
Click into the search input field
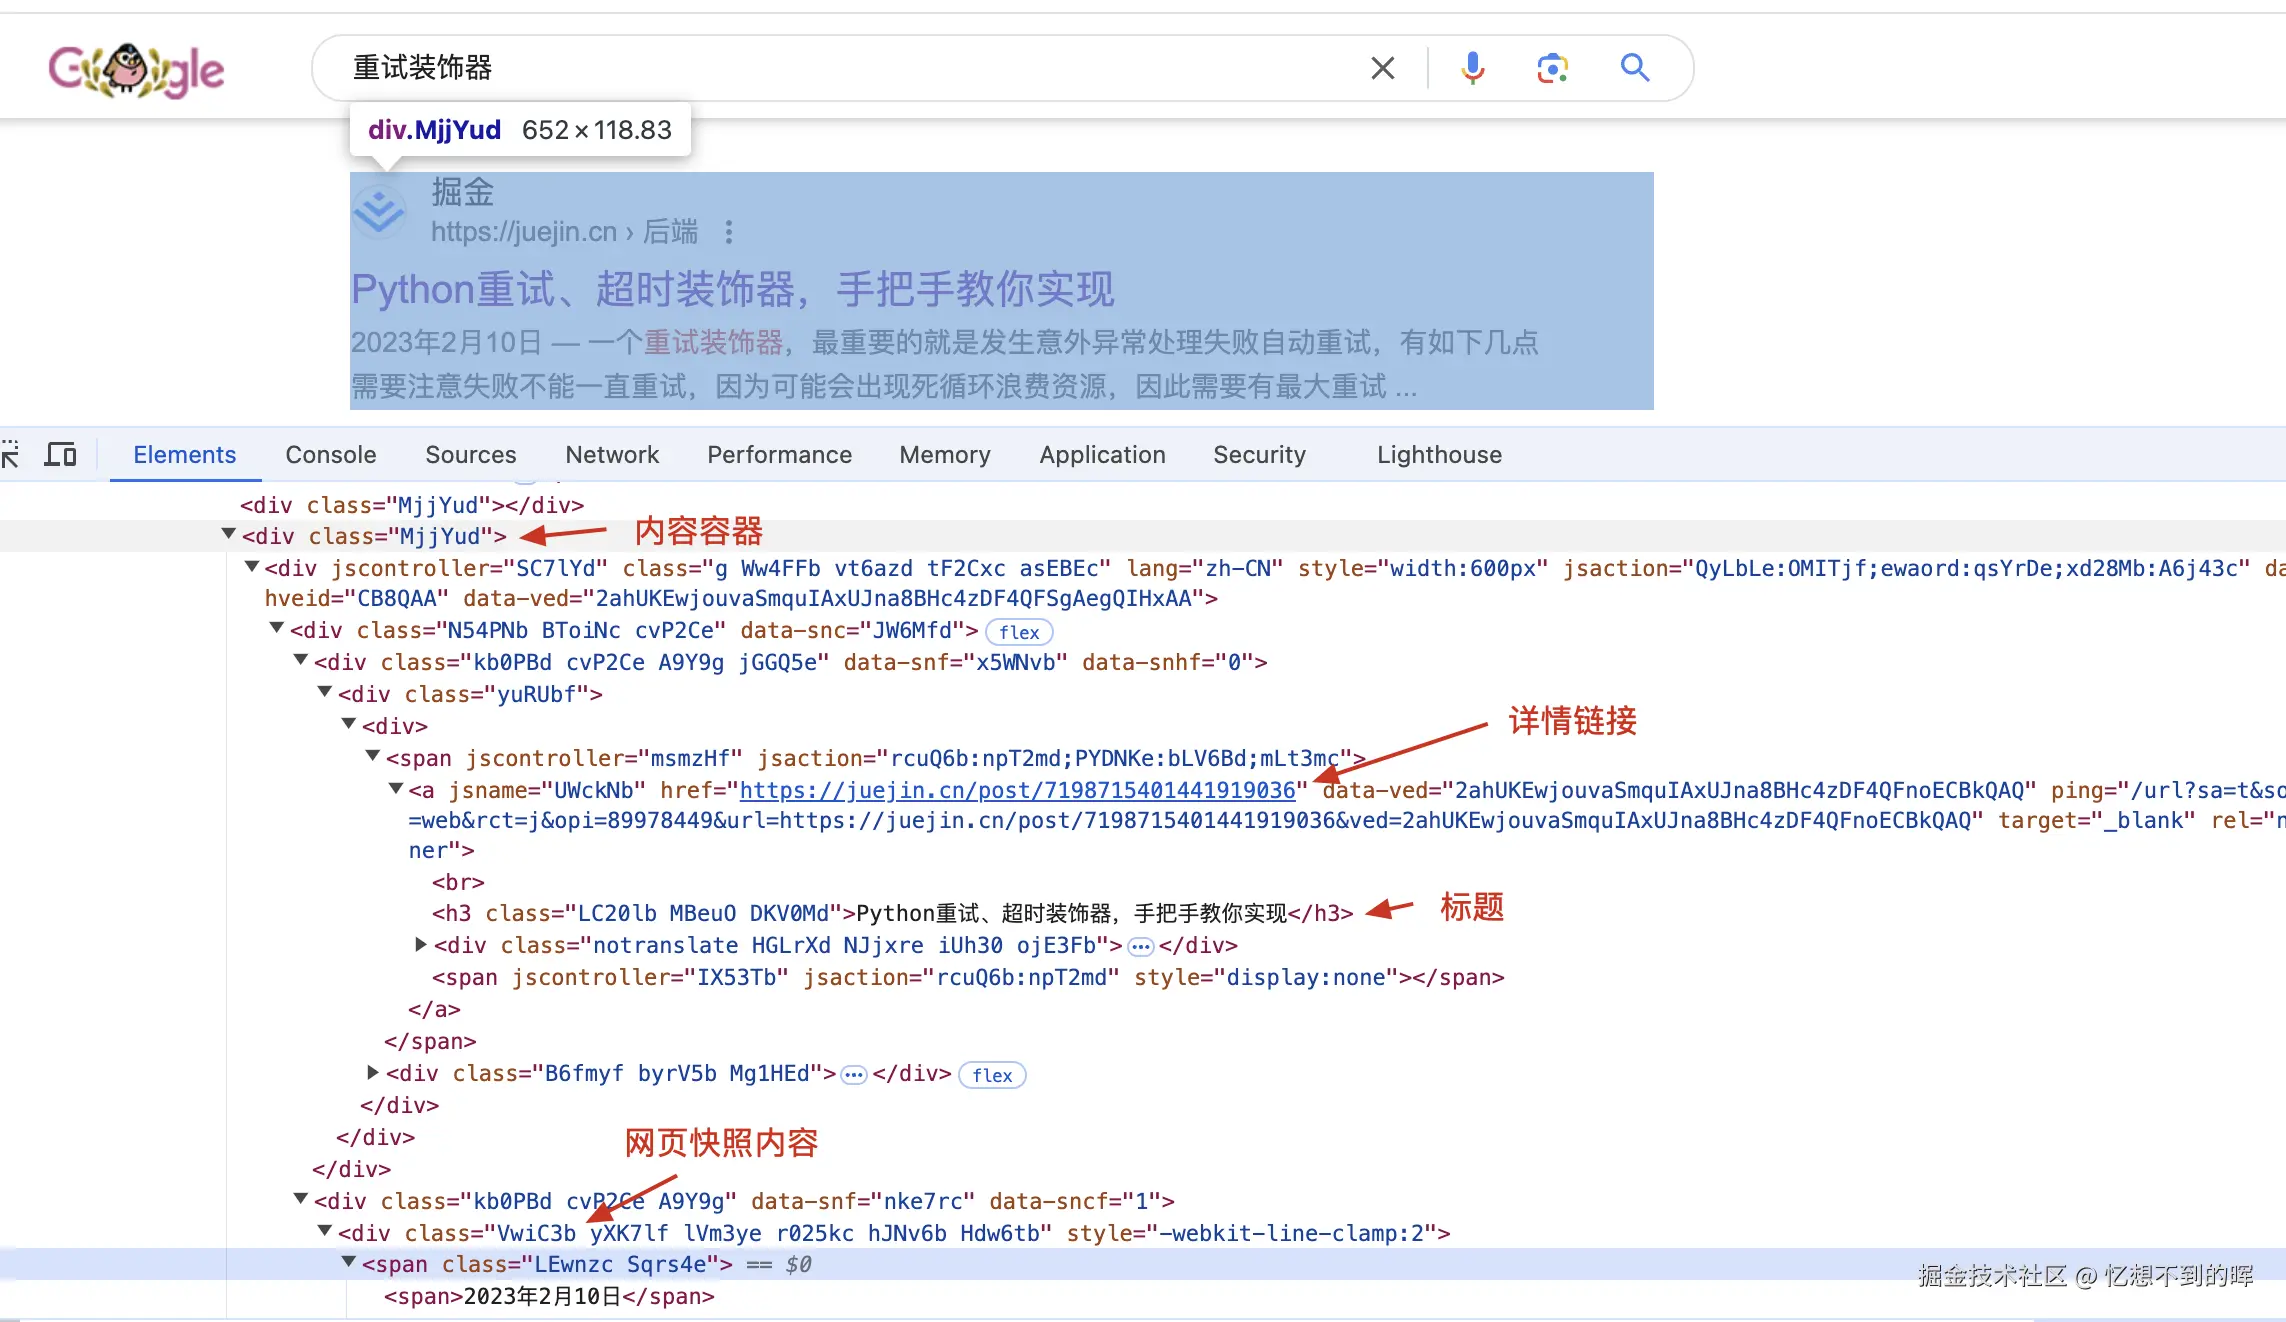(800, 68)
